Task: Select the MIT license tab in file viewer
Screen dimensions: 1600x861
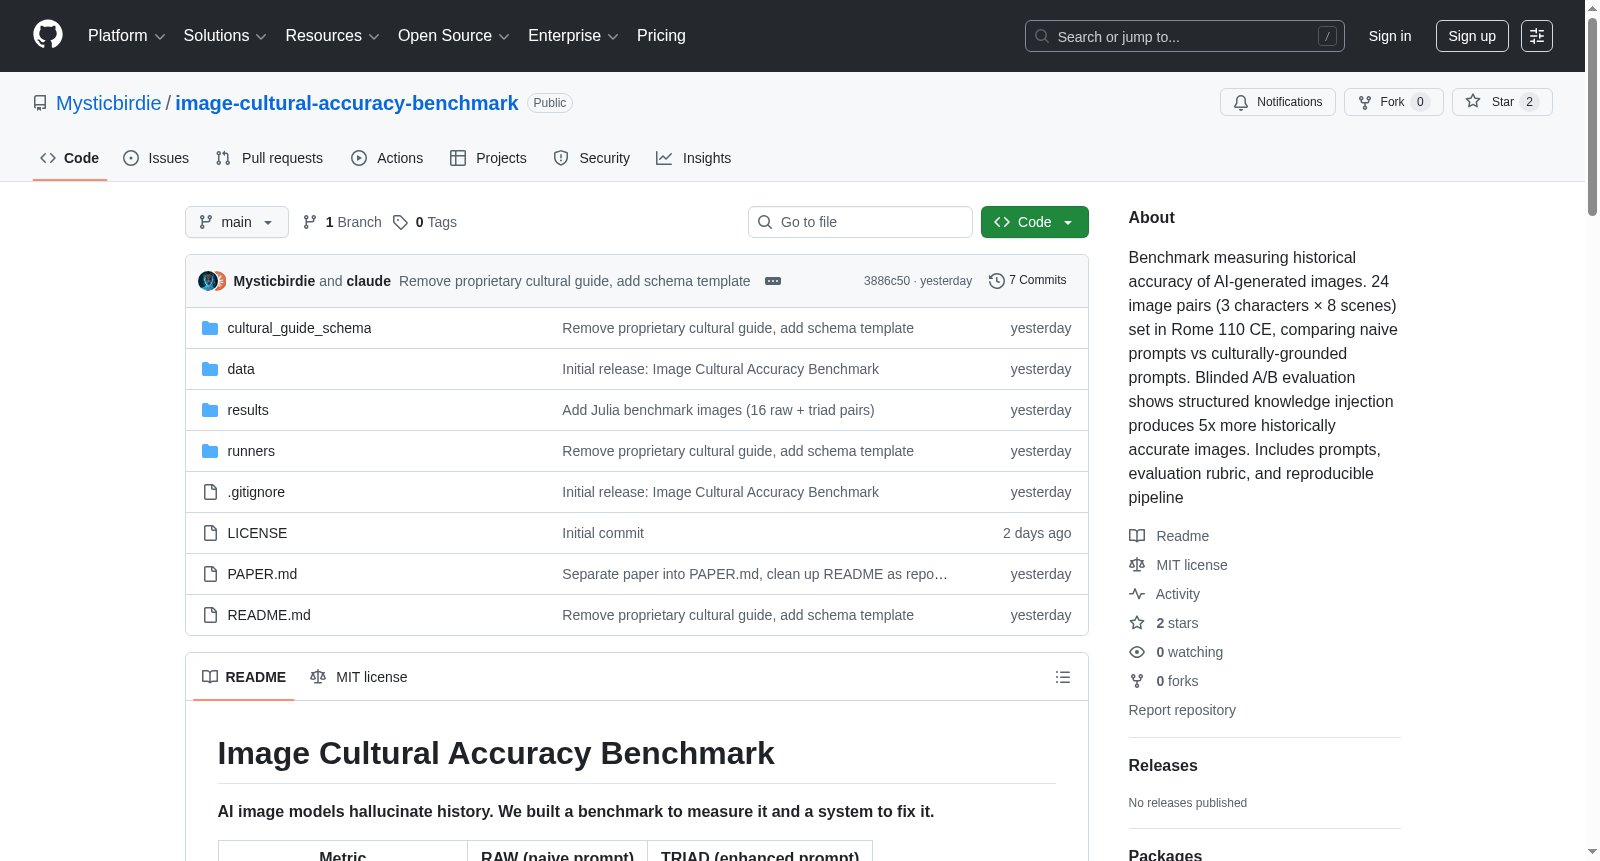Action: pos(359,677)
